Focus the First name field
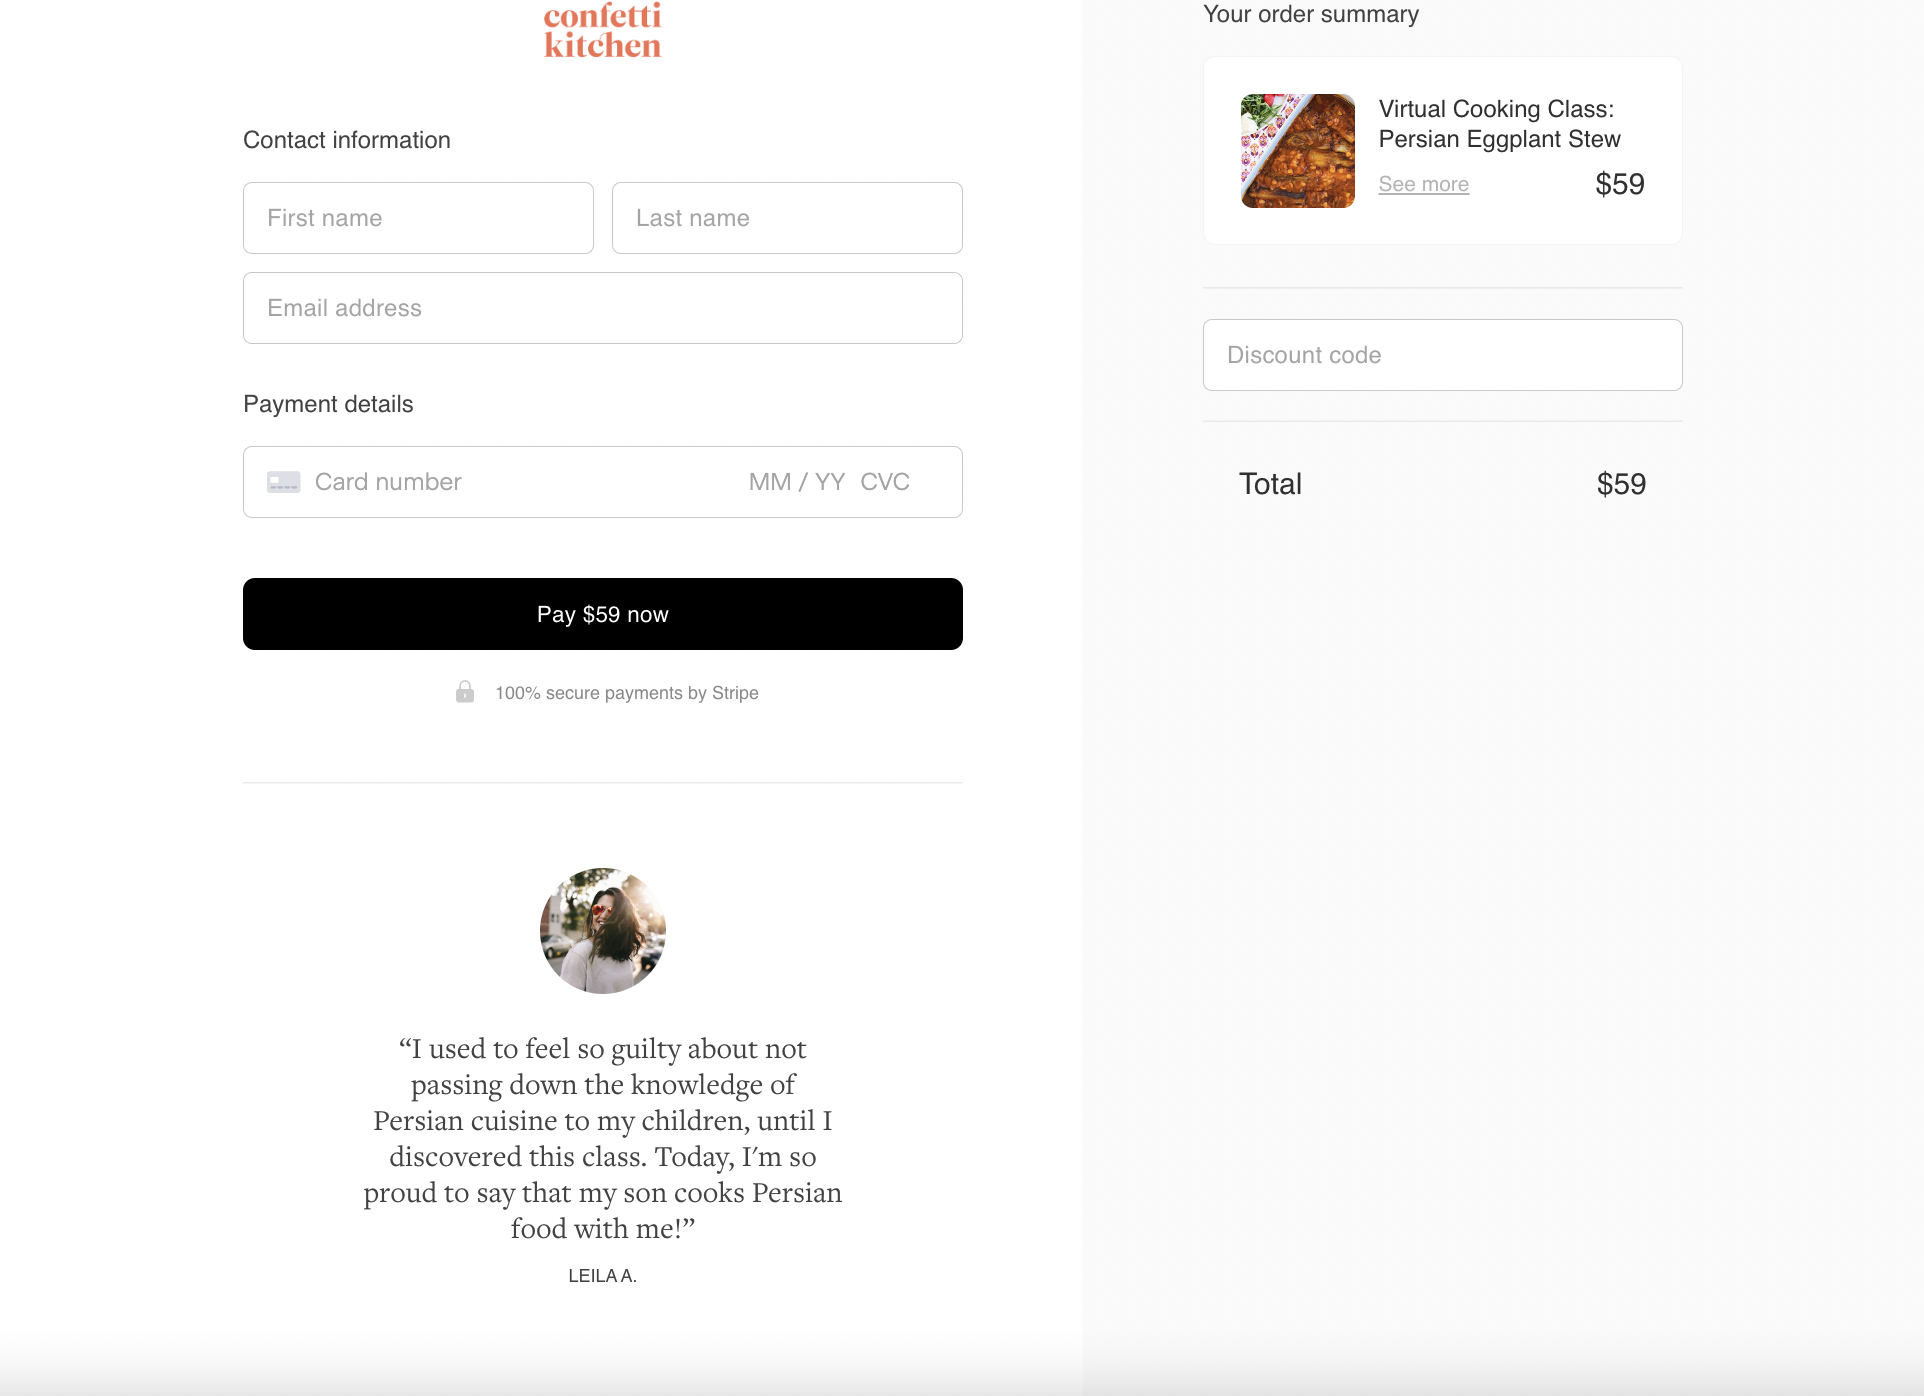Image resolution: width=1924 pixels, height=1396 pixels. [418, 218]
